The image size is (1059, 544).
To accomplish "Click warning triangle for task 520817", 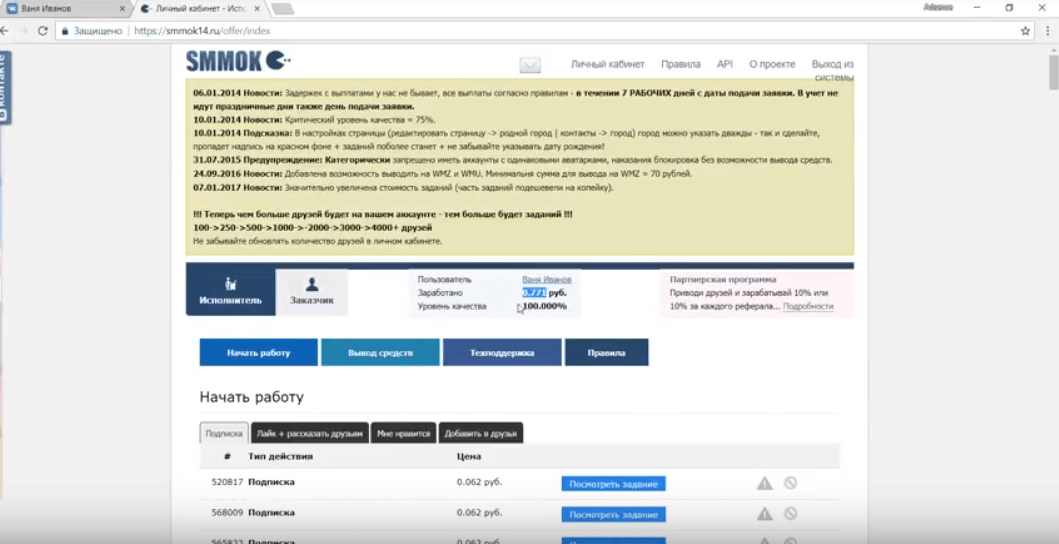I will pos(765,483).
